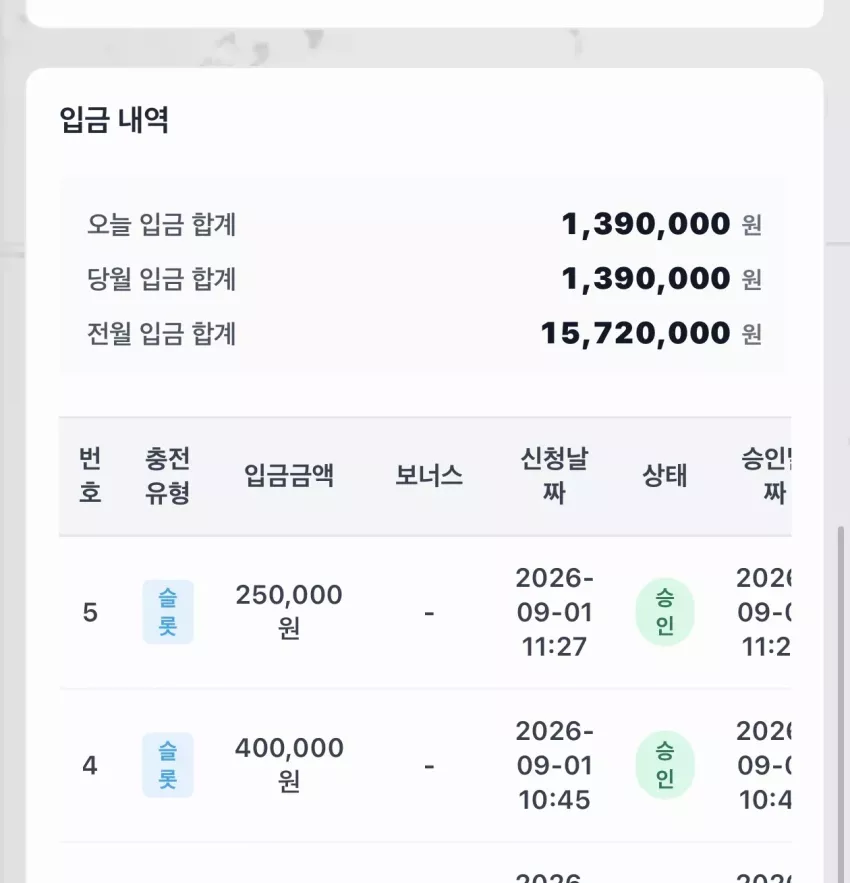Select the 충전 유형 column header
Viewport: 850px width, 883px height.
pyautogui.click(x=167, y=476)
